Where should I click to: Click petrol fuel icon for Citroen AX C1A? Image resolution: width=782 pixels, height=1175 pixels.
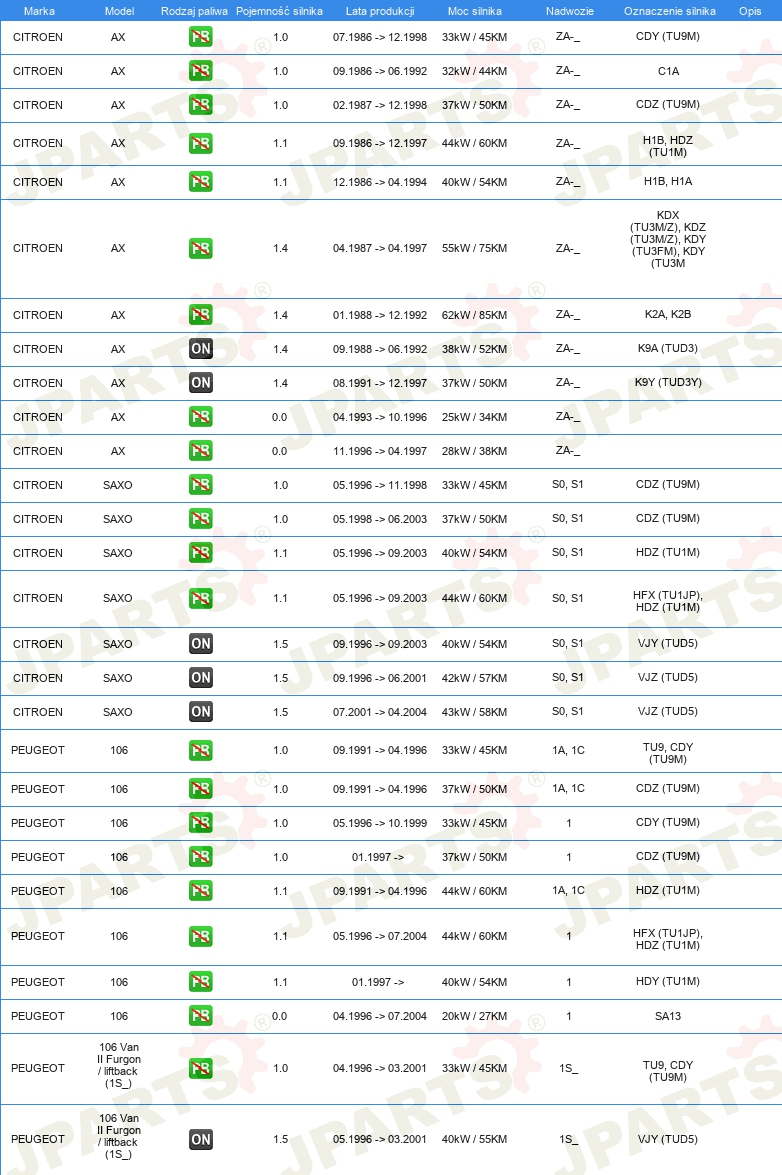(200, 71)
